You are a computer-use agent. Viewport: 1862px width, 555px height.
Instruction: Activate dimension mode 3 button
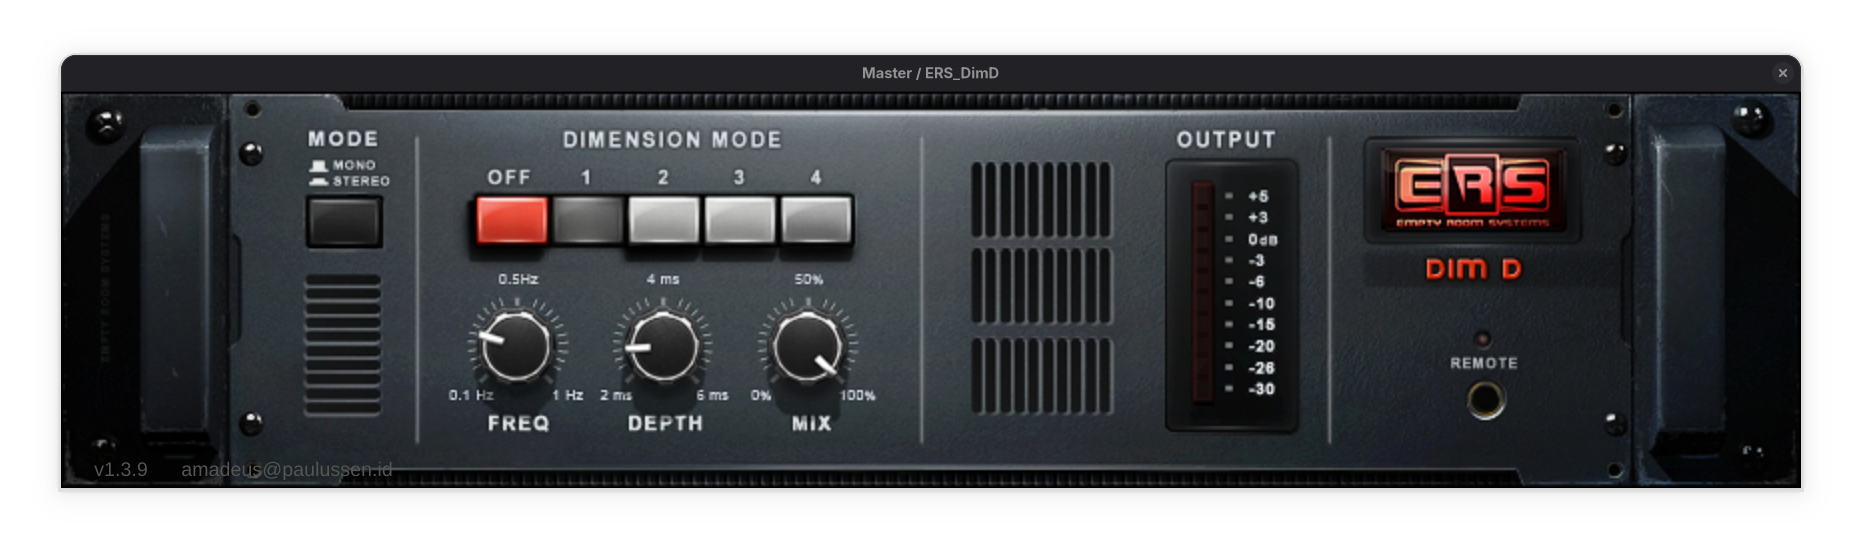tap(740, 220)
